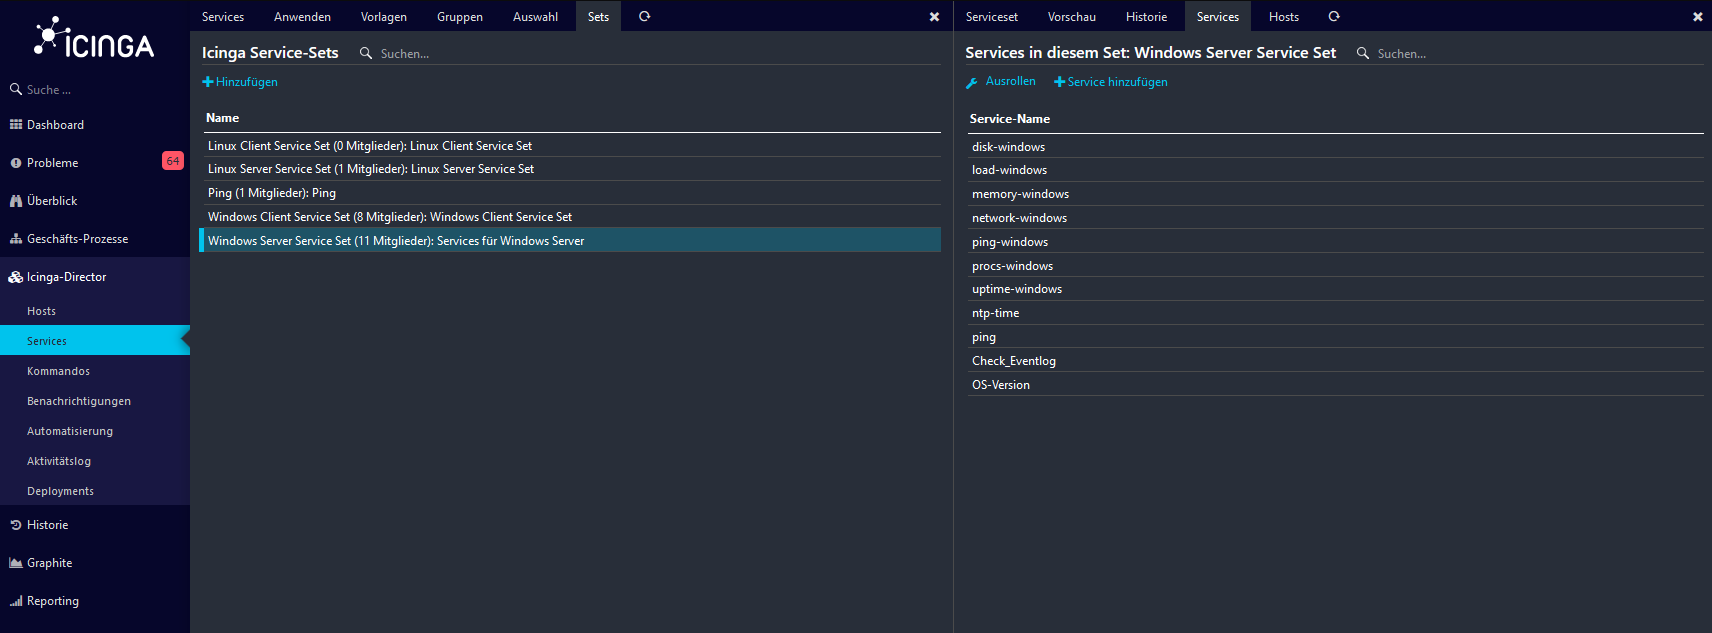Click the Probleme warning icon

[16, 163]
